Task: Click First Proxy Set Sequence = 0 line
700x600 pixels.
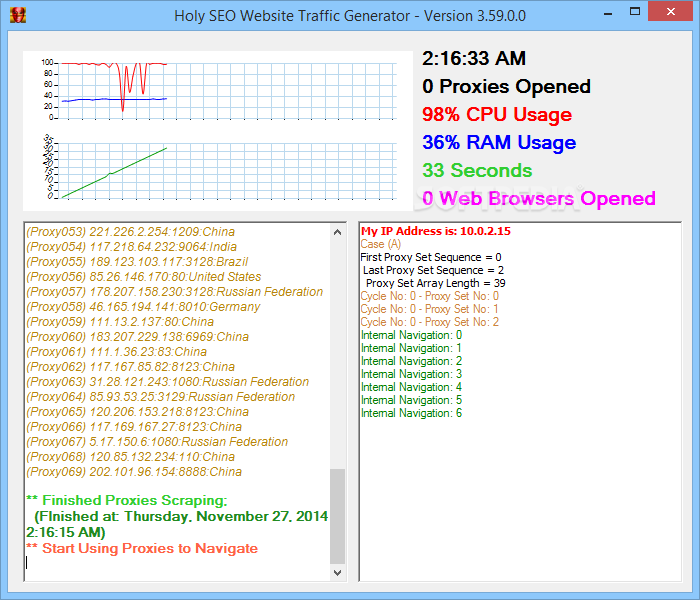Action: click(x=431, y=257)
